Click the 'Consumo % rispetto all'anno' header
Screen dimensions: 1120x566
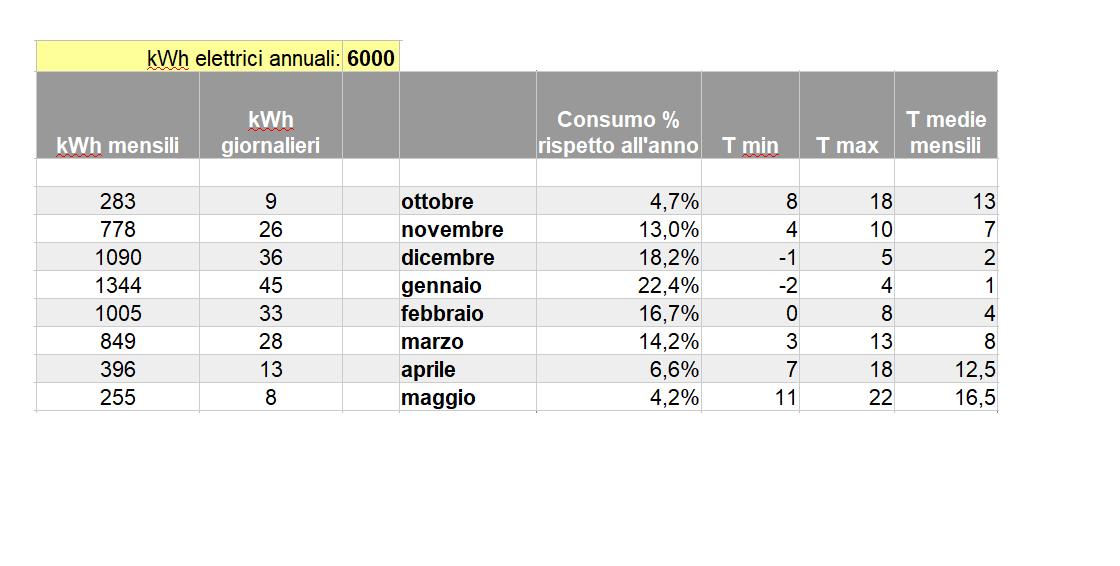(x=619, y=115)
